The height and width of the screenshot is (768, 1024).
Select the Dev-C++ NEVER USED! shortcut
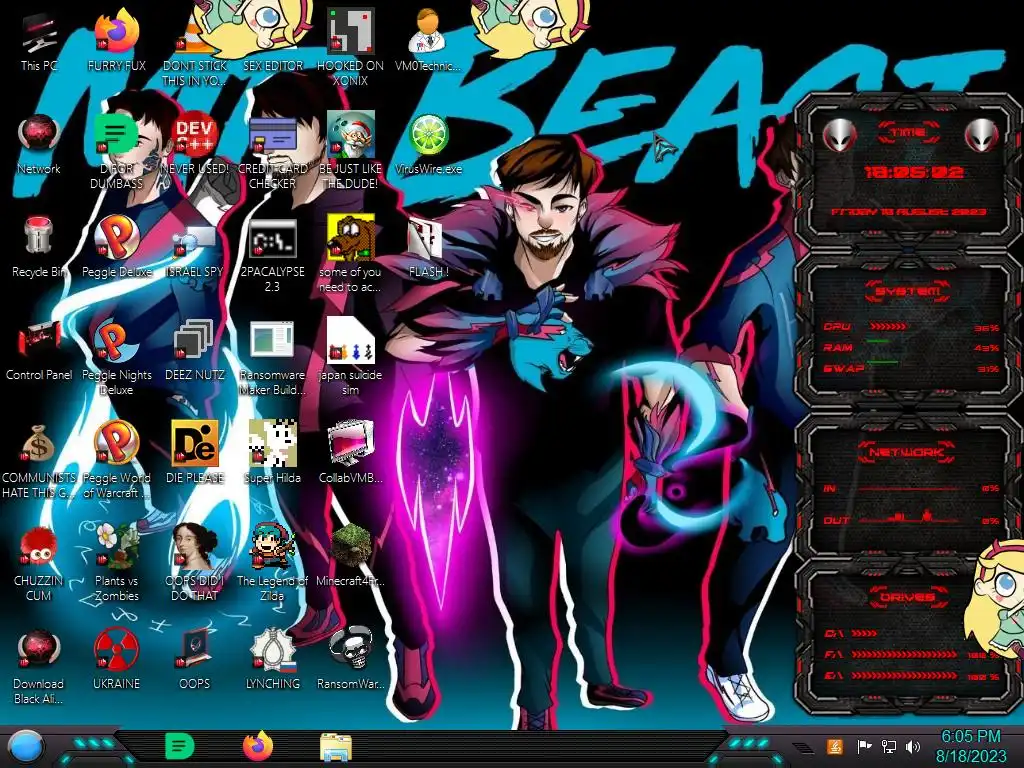(194, 135)
